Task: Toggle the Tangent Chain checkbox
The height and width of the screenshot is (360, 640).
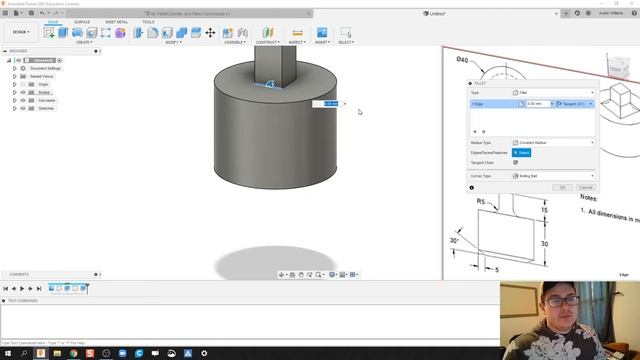Action: [x=516, y=162]
